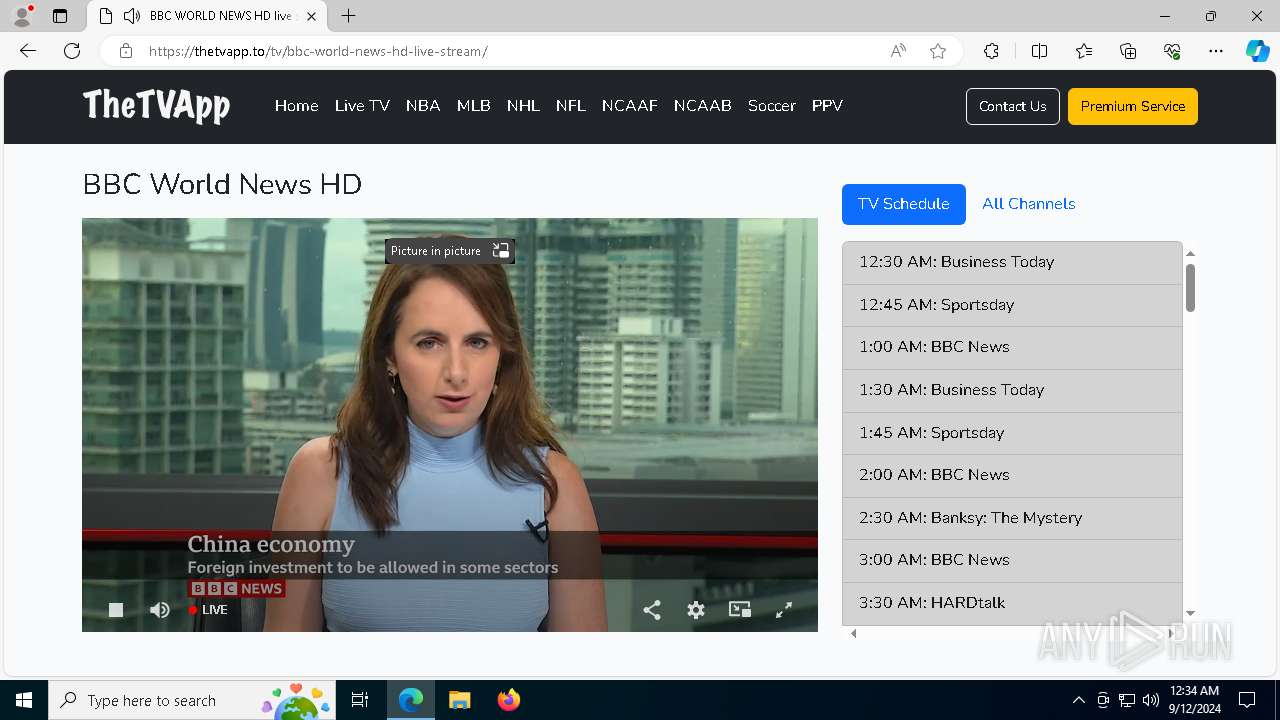View site information lock icon
This screenshot has height=720, width=1280.
pyautogui.click(x=125, y=51)
